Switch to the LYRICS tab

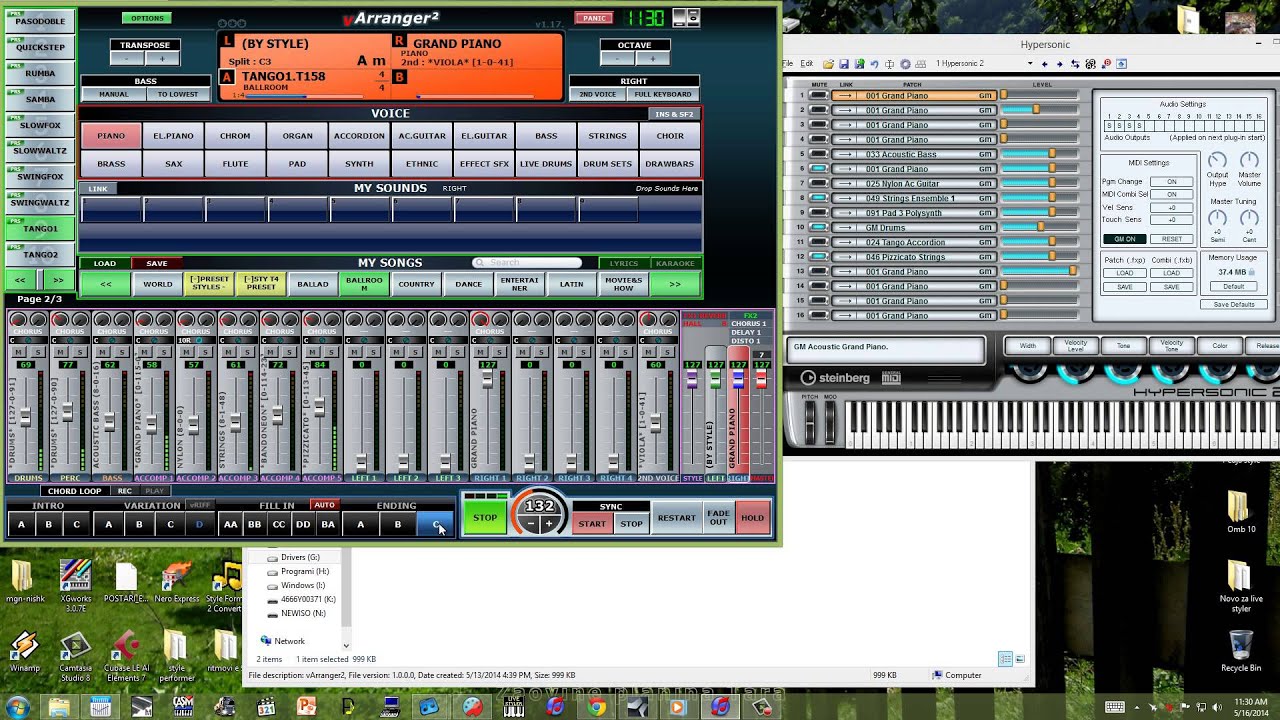point(624,263)
